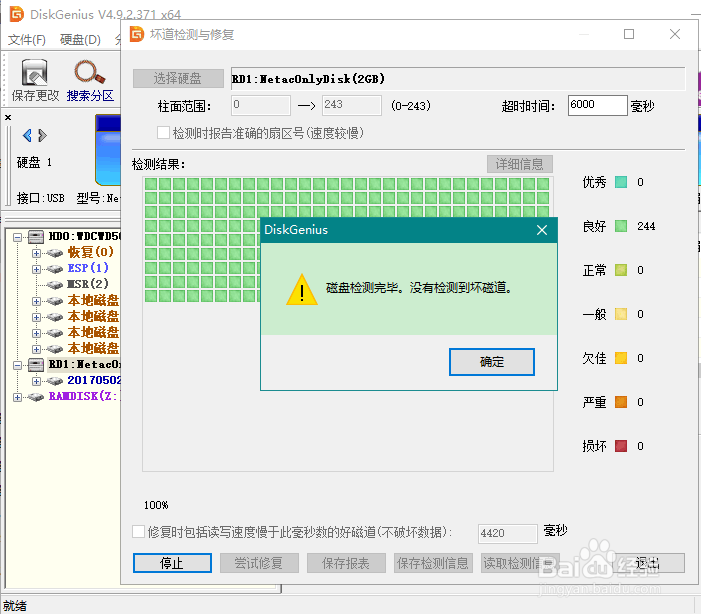
Task: Select the RD1 removable disk drive icon
Action: 36,364
